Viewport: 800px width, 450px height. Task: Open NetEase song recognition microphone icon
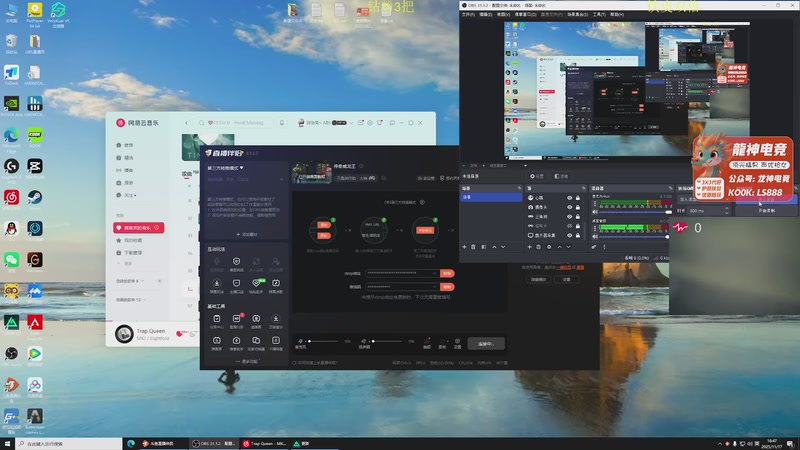[282, 123]
